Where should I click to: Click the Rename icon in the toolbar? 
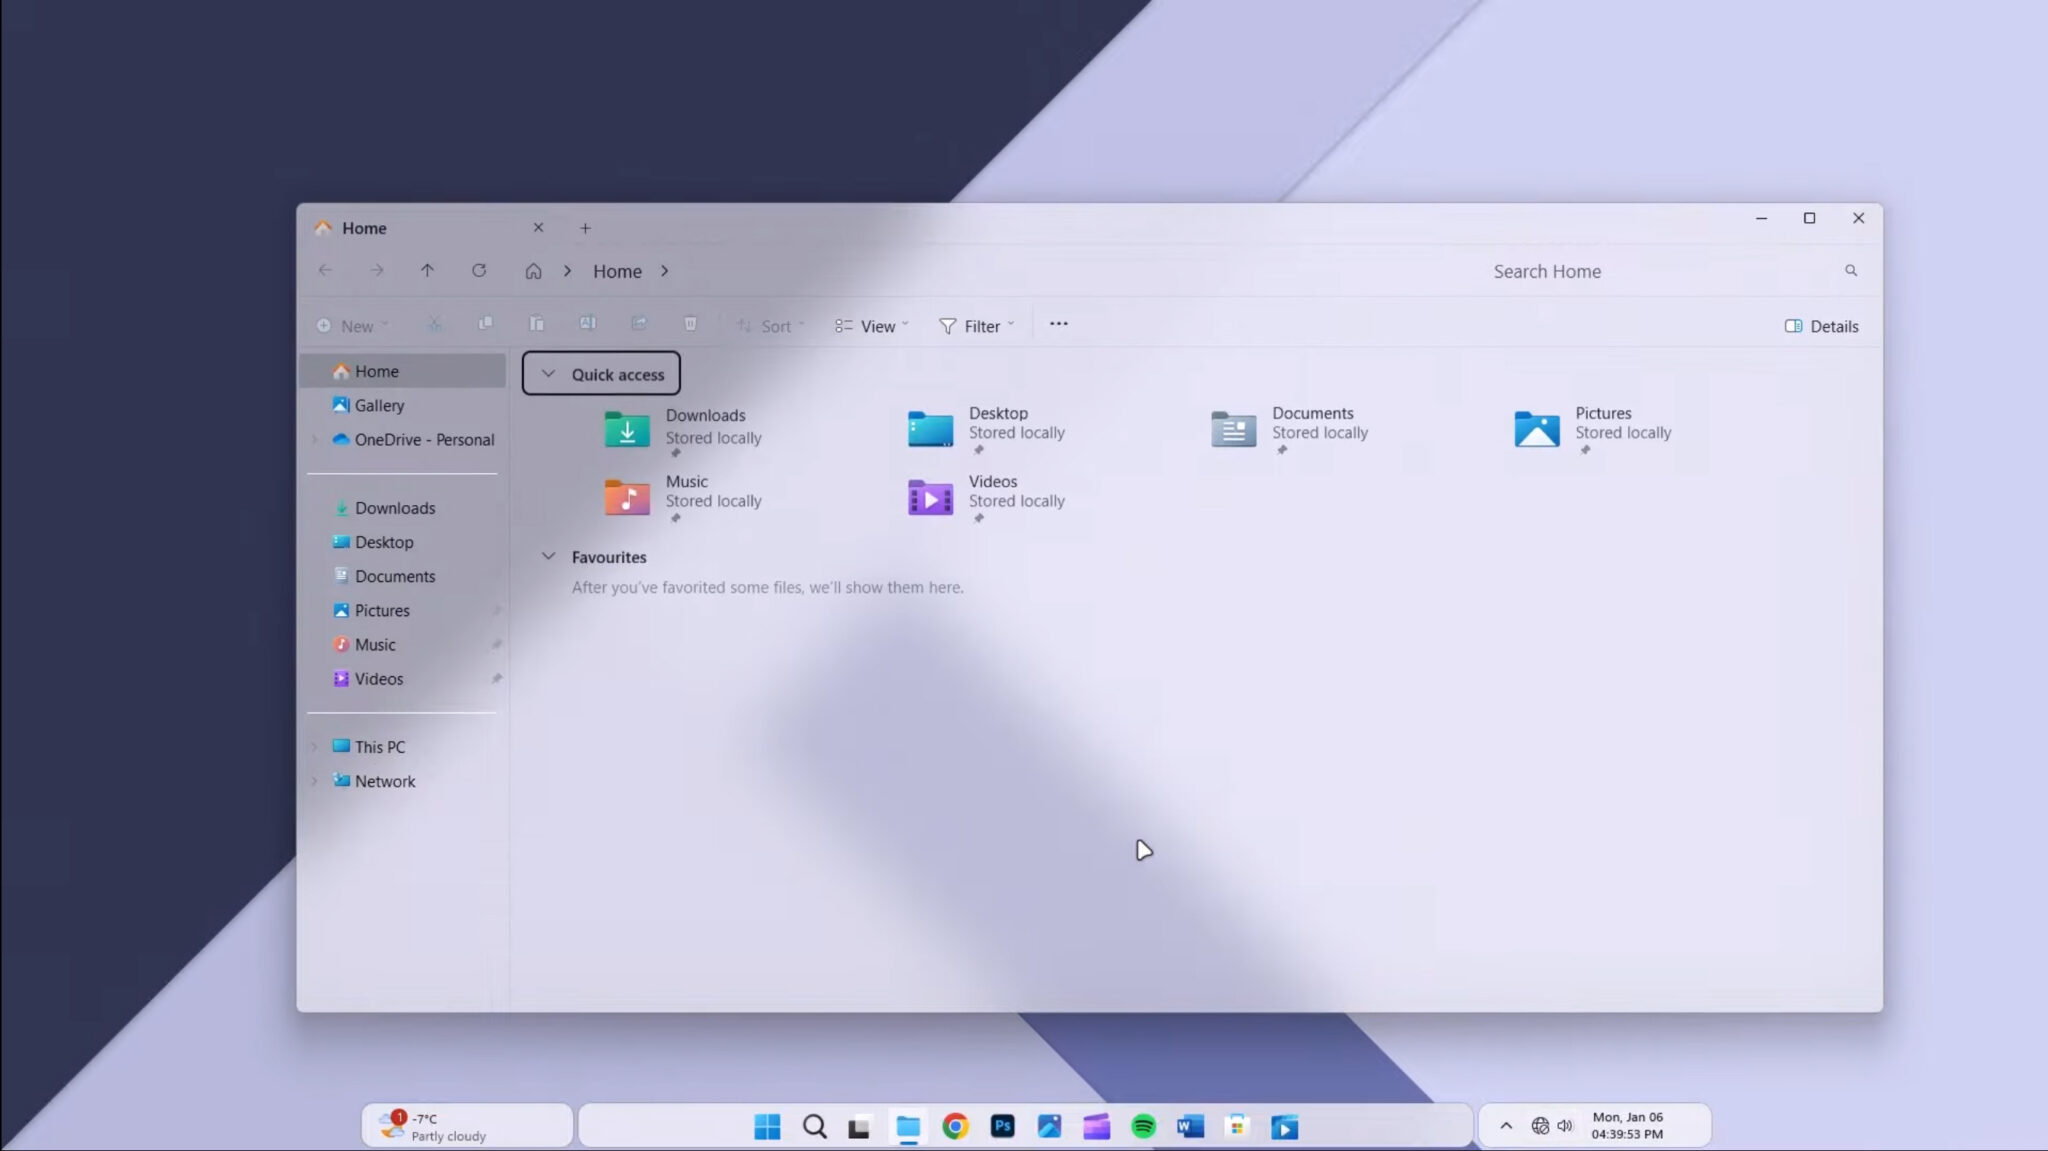[588, 324]
